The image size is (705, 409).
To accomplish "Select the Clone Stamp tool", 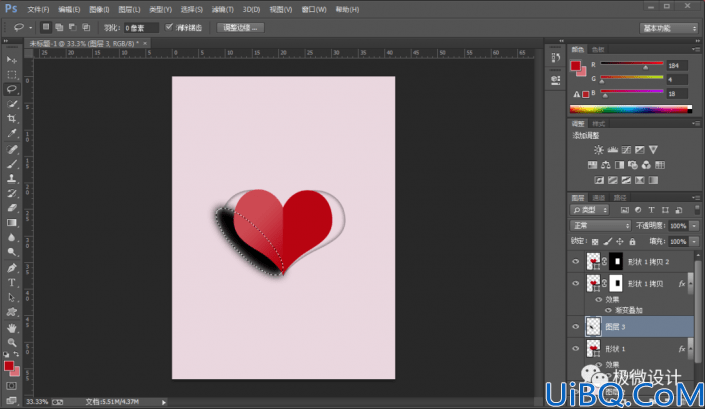I will tap(12, 178).
